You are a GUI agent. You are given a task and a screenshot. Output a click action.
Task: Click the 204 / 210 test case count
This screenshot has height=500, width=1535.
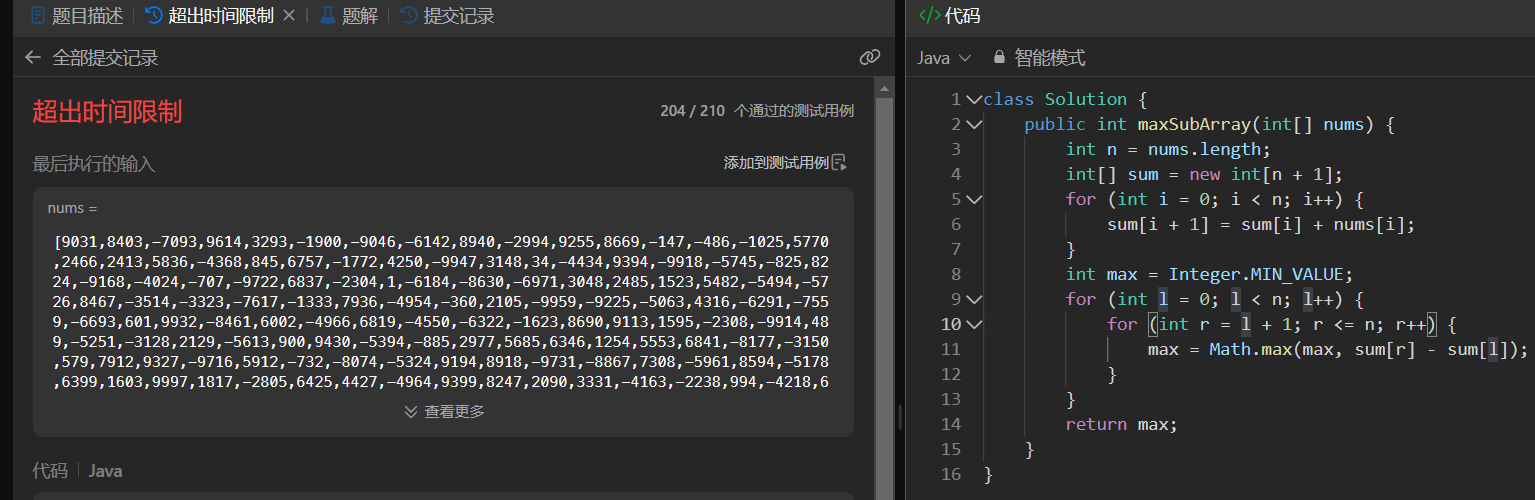[692, 111]
